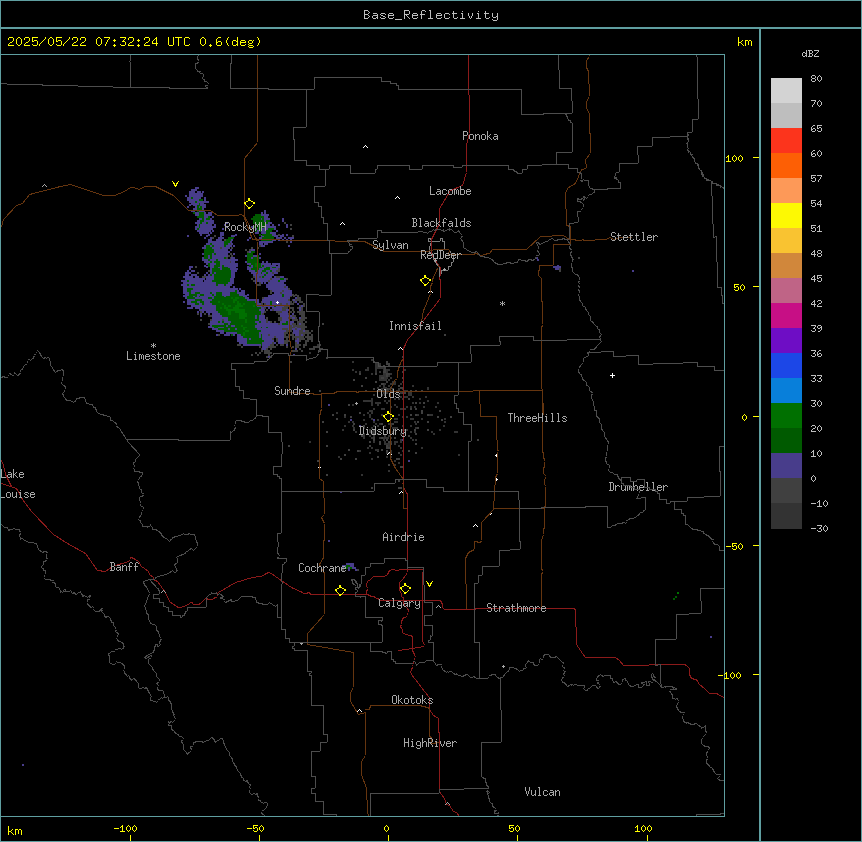Click the small purple echo next to Cochrane
This screenshot has height=842, width=862.
click(352, 567)
